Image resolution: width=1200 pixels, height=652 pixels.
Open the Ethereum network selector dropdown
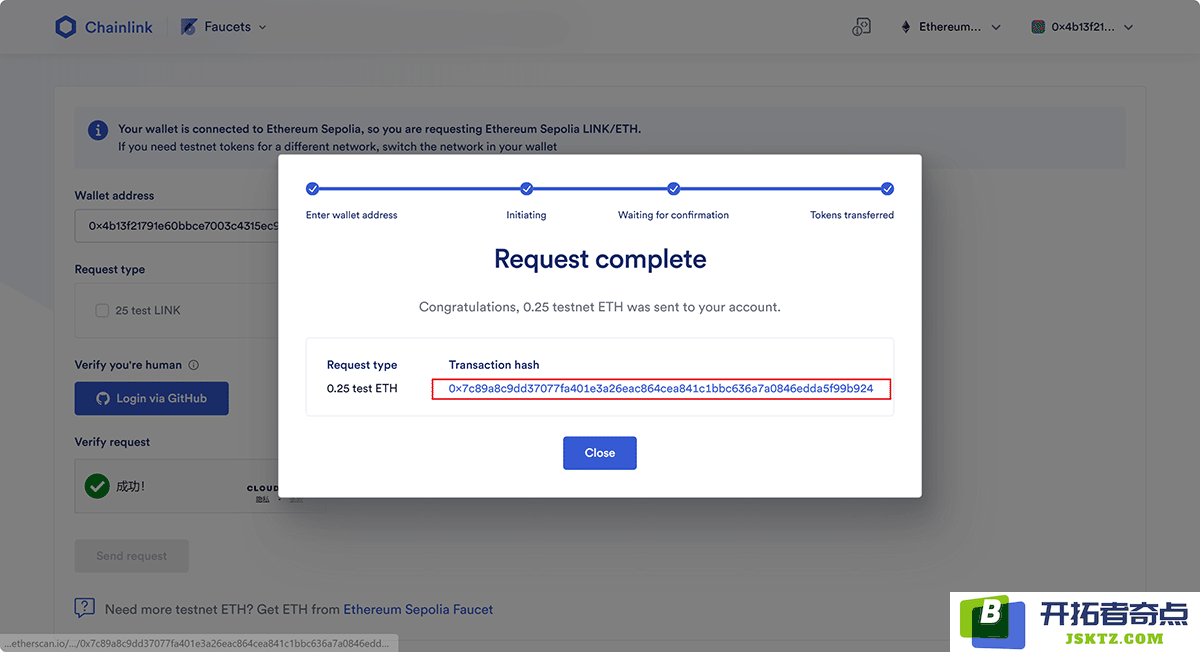click(x=951, y=27)
